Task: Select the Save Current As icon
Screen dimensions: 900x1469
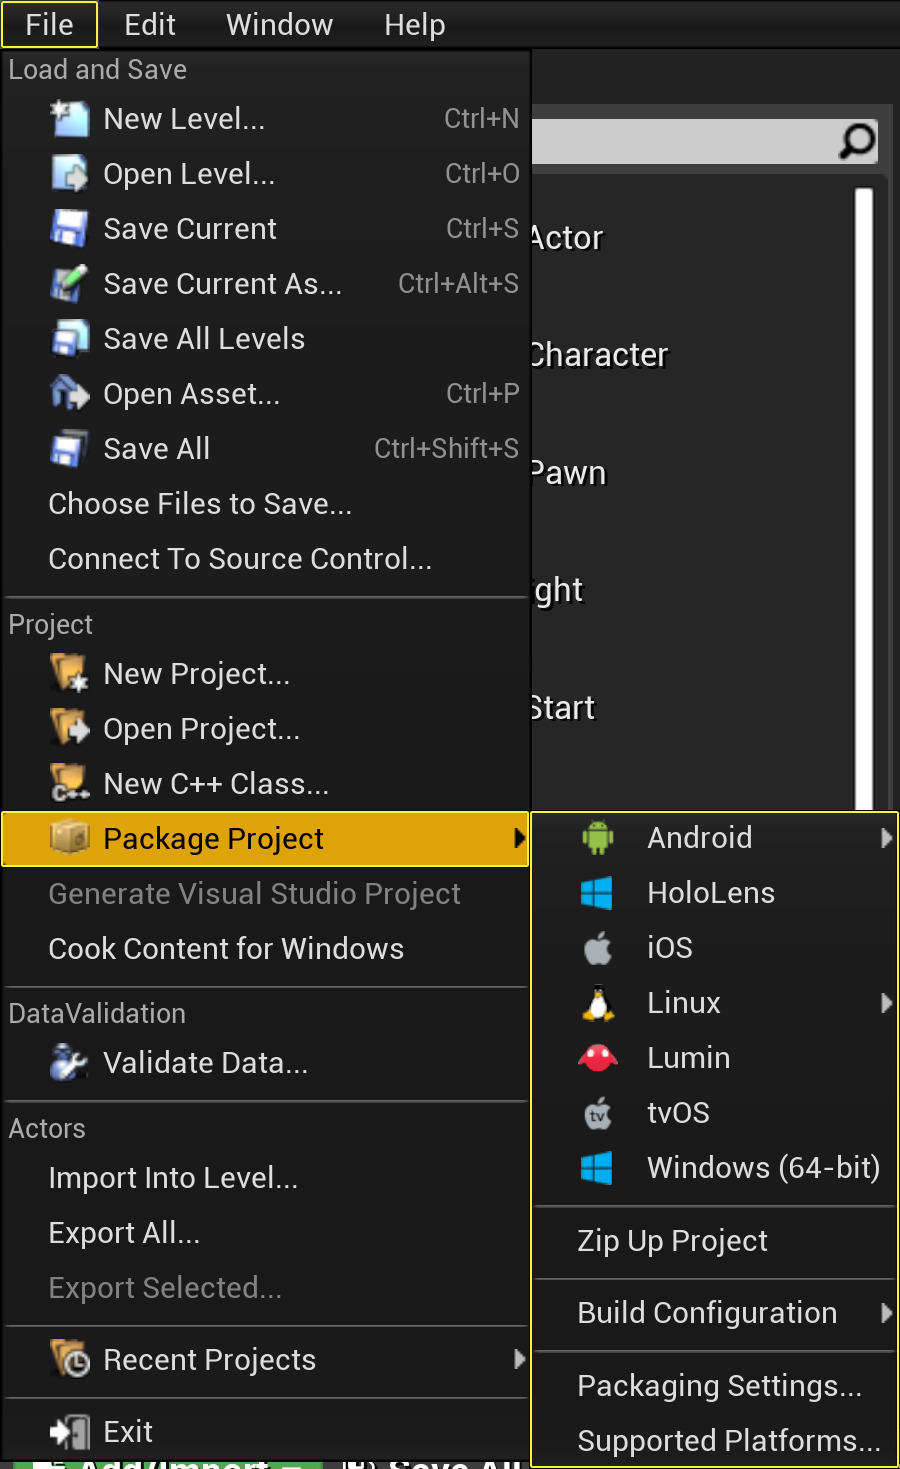Action: click(x=67, y=283)
